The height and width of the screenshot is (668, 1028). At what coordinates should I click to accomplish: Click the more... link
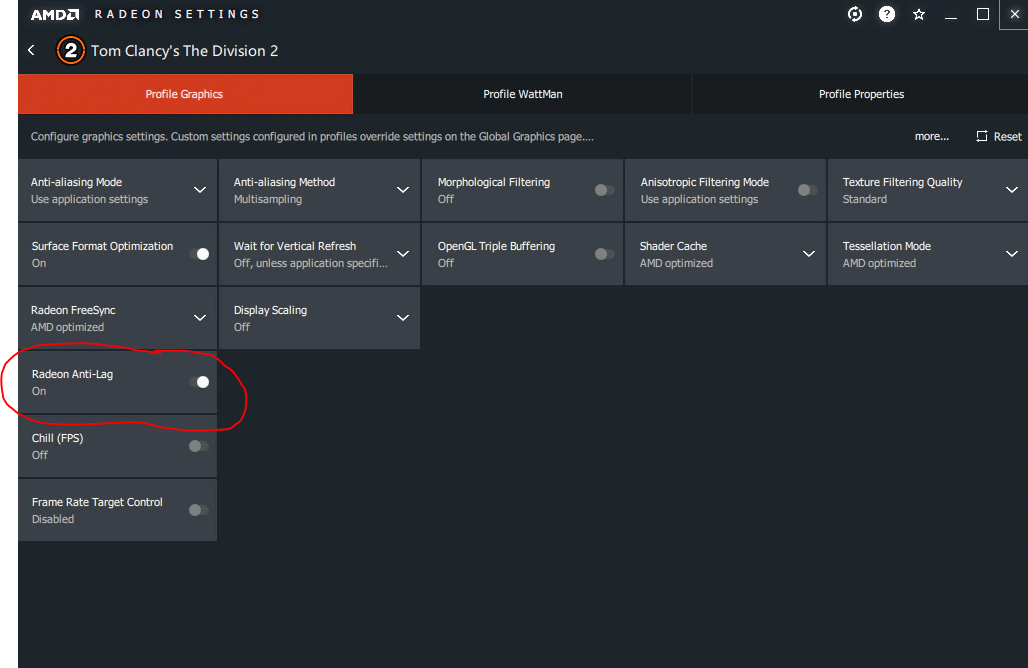tap(932, 136)
